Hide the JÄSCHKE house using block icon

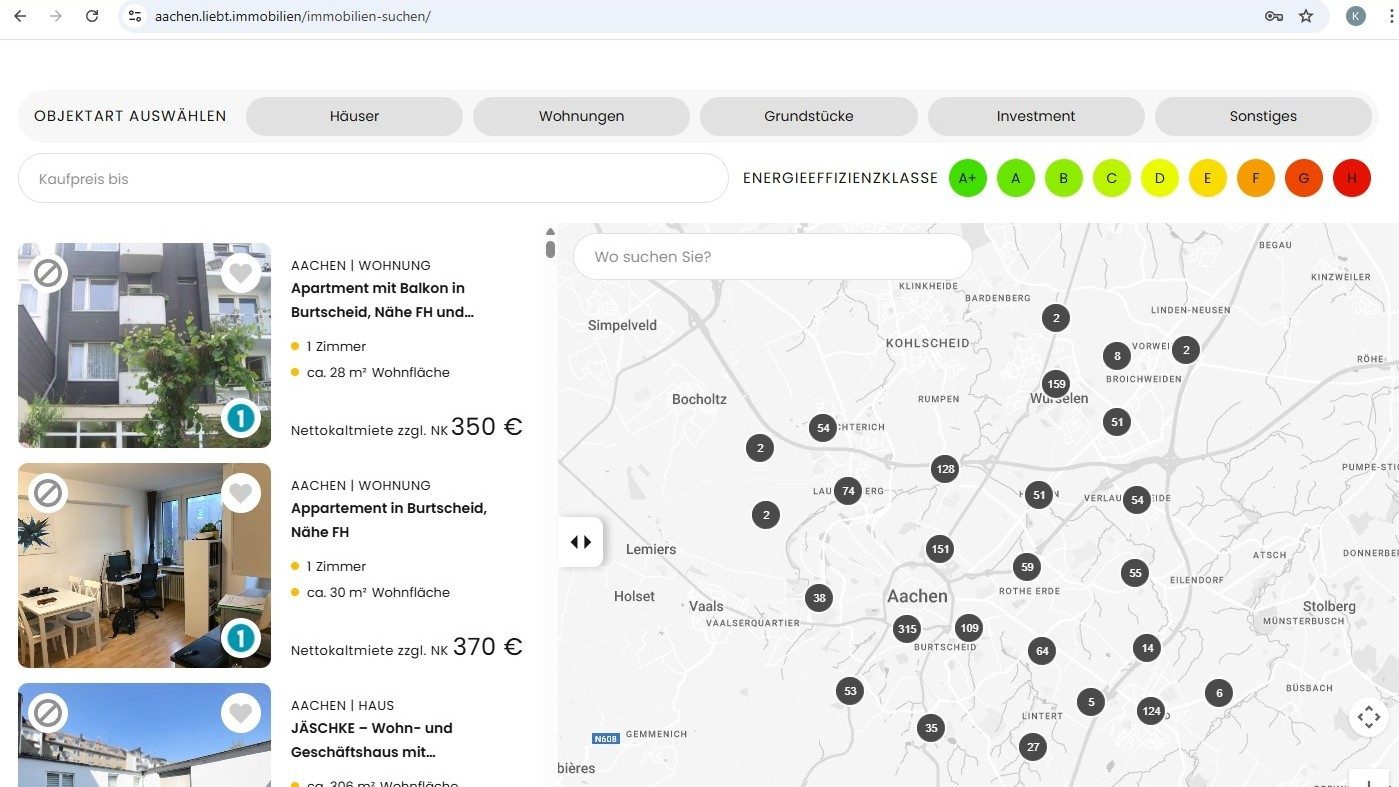[48, 712]
